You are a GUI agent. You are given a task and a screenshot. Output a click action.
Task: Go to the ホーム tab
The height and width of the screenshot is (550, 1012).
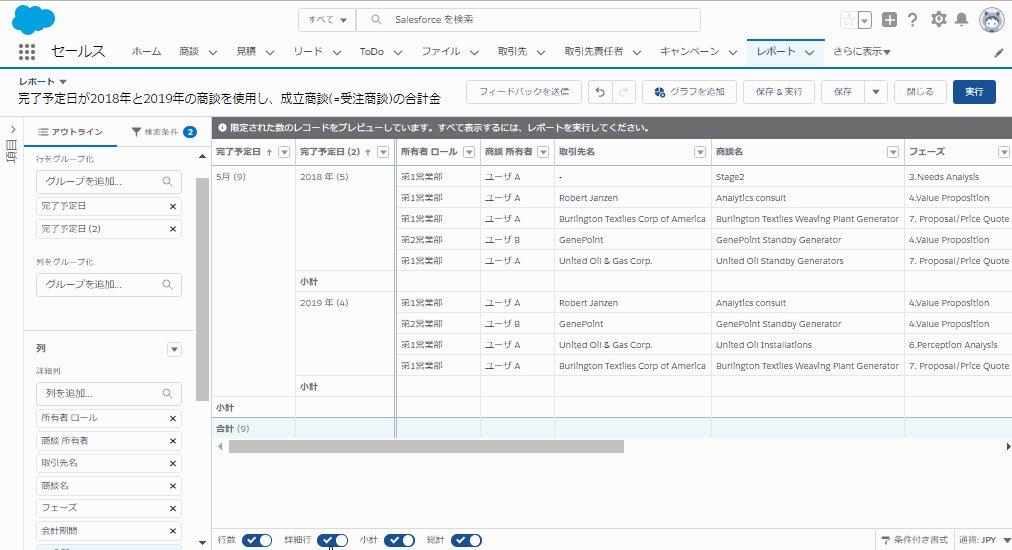tap(147, 52)
